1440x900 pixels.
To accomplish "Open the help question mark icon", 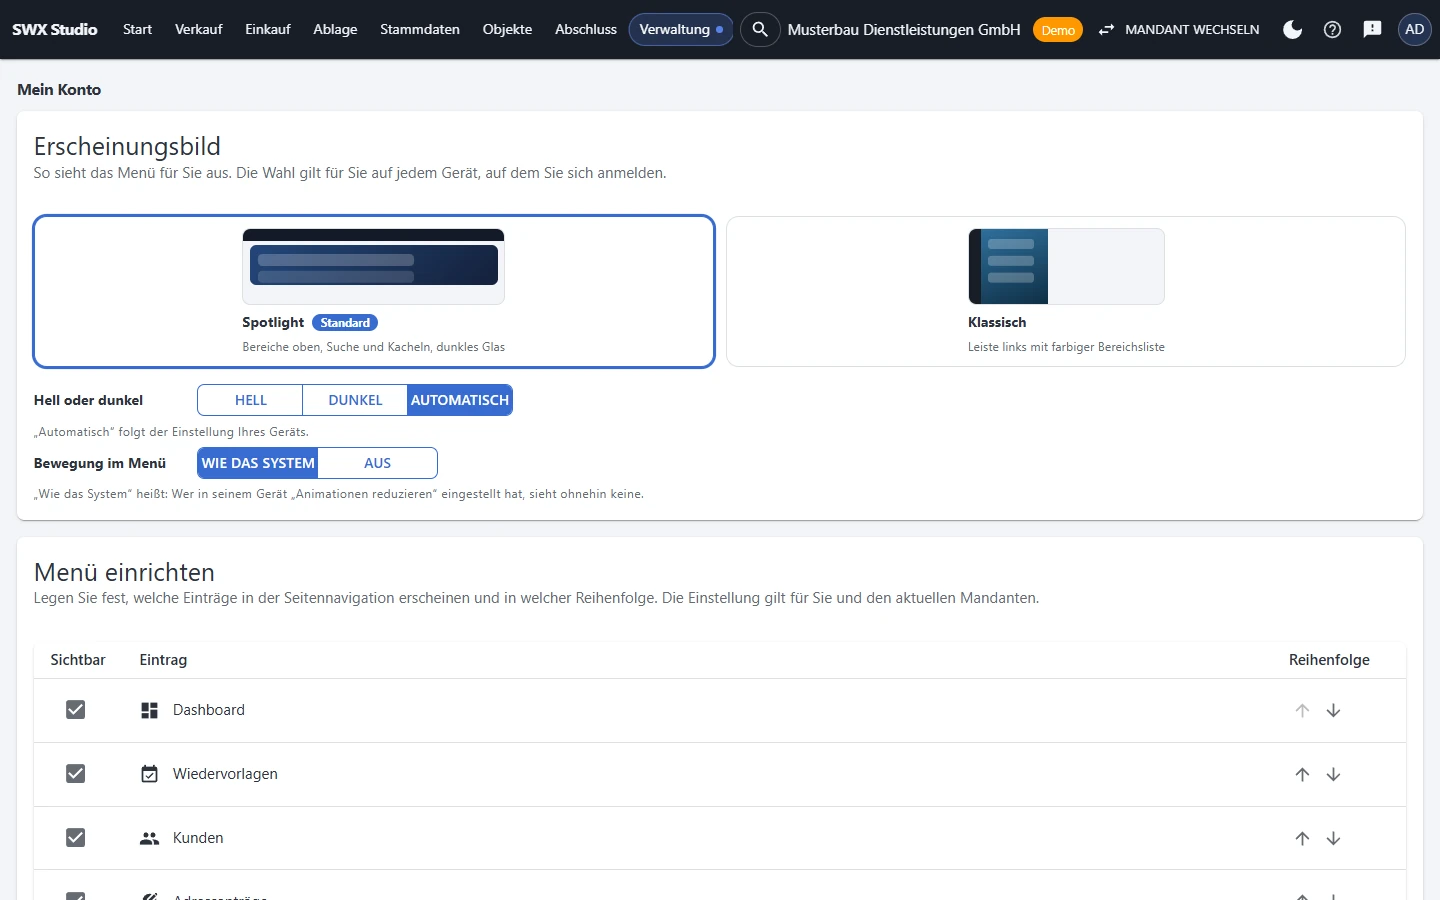I will [x=1332, y=29].
